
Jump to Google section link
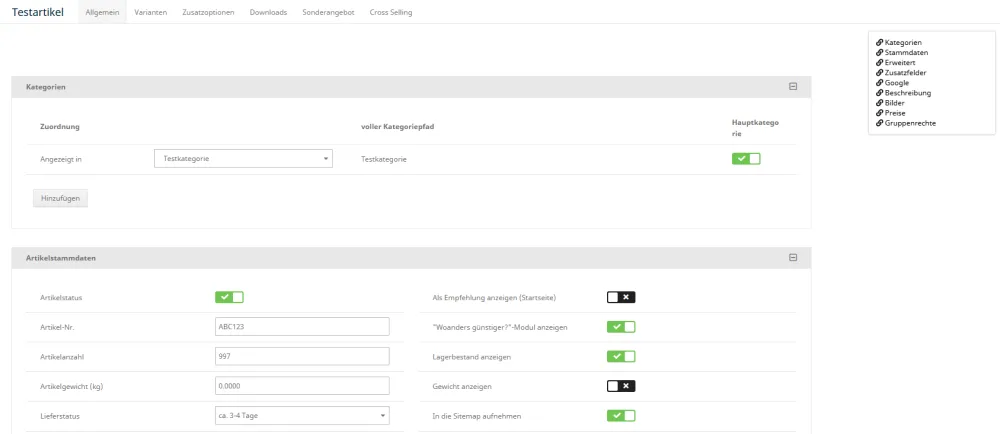(x=897, y=83)
